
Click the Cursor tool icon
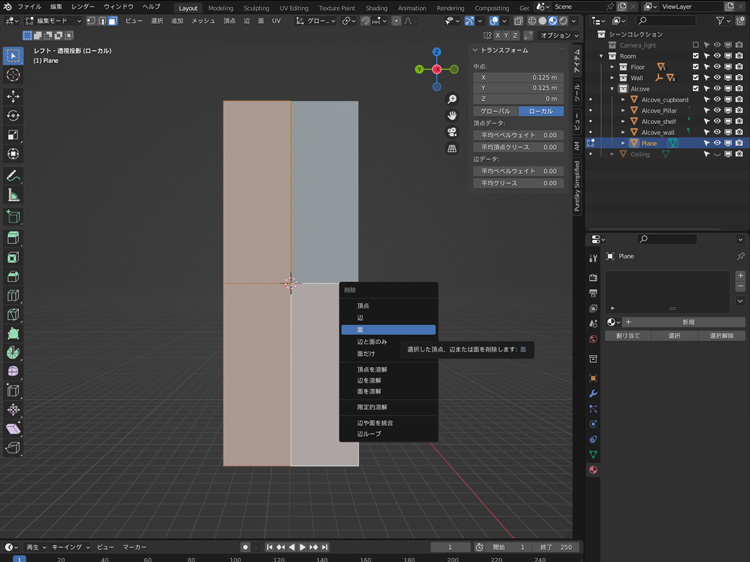coord(13,75)
